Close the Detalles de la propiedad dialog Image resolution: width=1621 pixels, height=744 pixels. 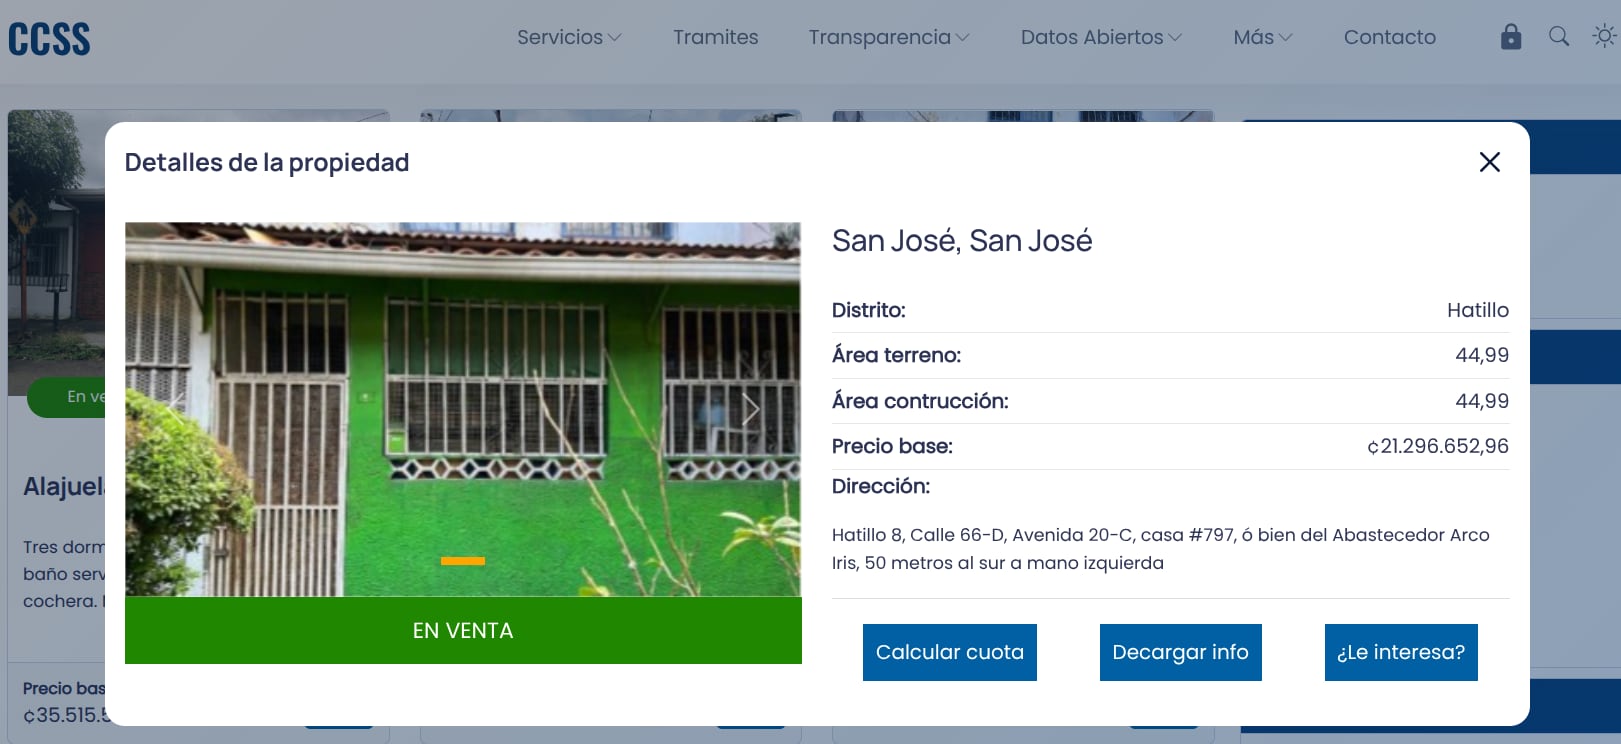(1490, 162)
